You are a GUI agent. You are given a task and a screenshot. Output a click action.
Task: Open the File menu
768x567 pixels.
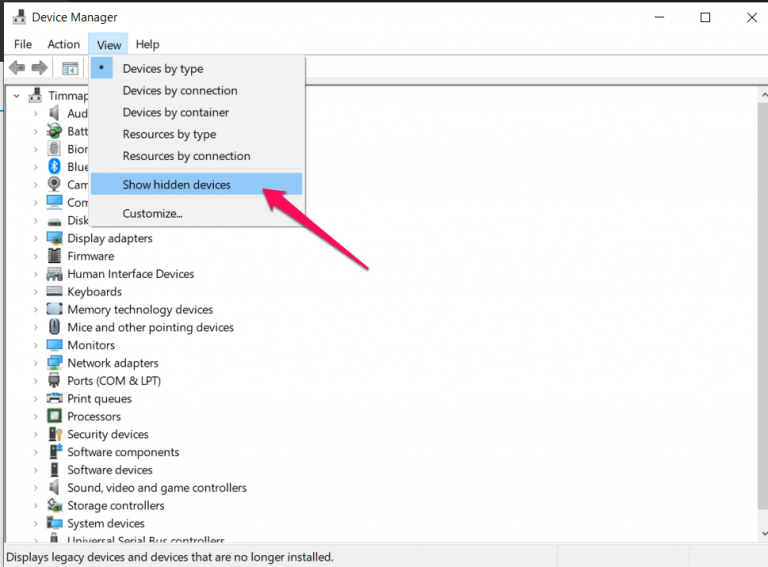tap(23, 45)
